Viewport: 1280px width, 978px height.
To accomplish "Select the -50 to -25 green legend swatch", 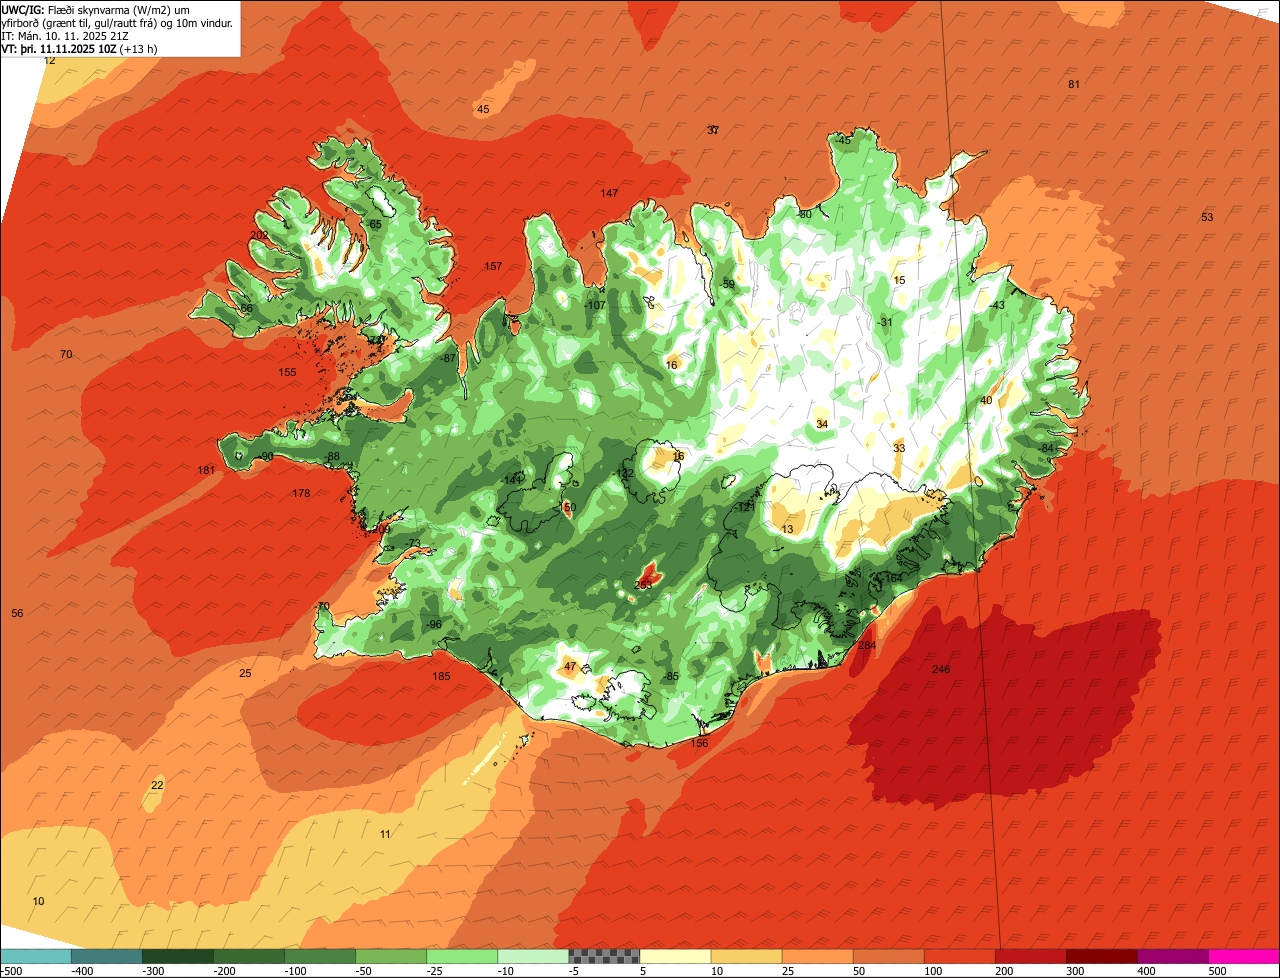I will click(391, 956).
